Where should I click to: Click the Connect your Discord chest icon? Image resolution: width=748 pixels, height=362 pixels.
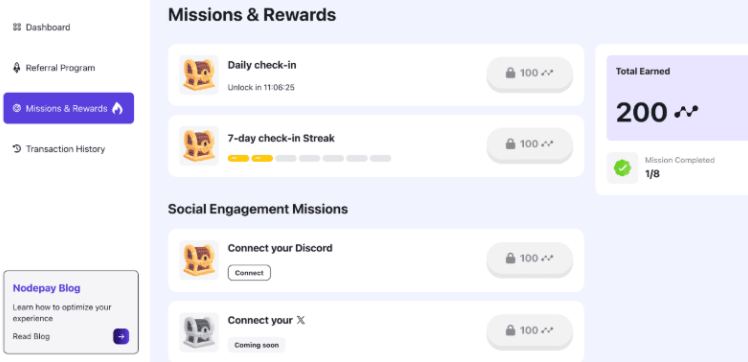coord(199,260)
